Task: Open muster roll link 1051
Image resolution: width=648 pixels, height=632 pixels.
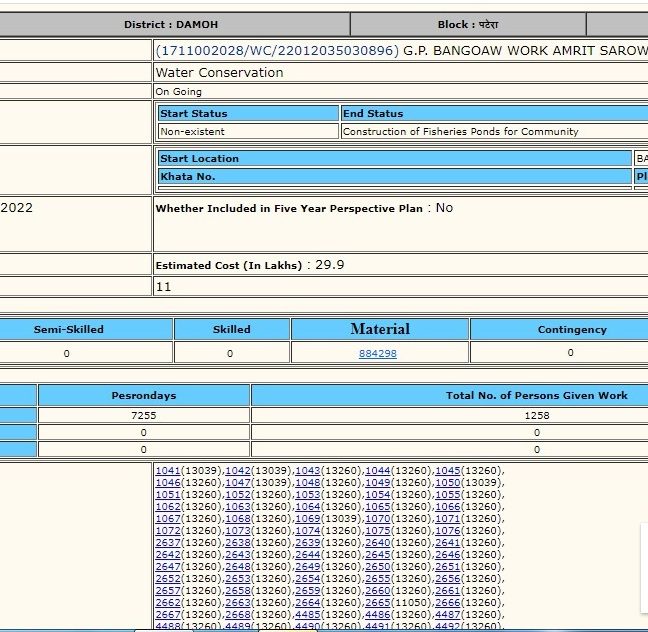Action: tap(168, 494)
